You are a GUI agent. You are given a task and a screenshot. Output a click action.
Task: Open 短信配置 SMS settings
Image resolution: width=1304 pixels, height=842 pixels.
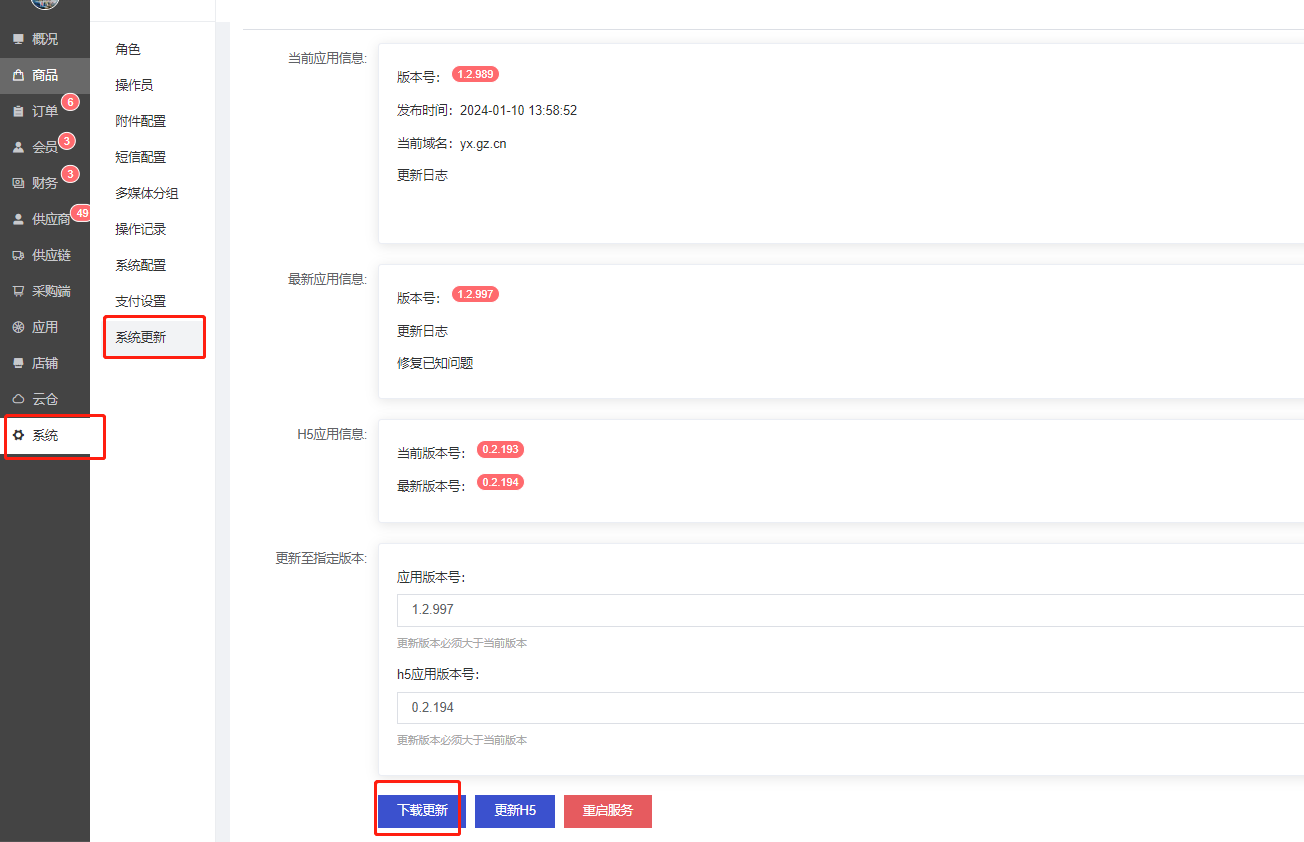[140, 157]
